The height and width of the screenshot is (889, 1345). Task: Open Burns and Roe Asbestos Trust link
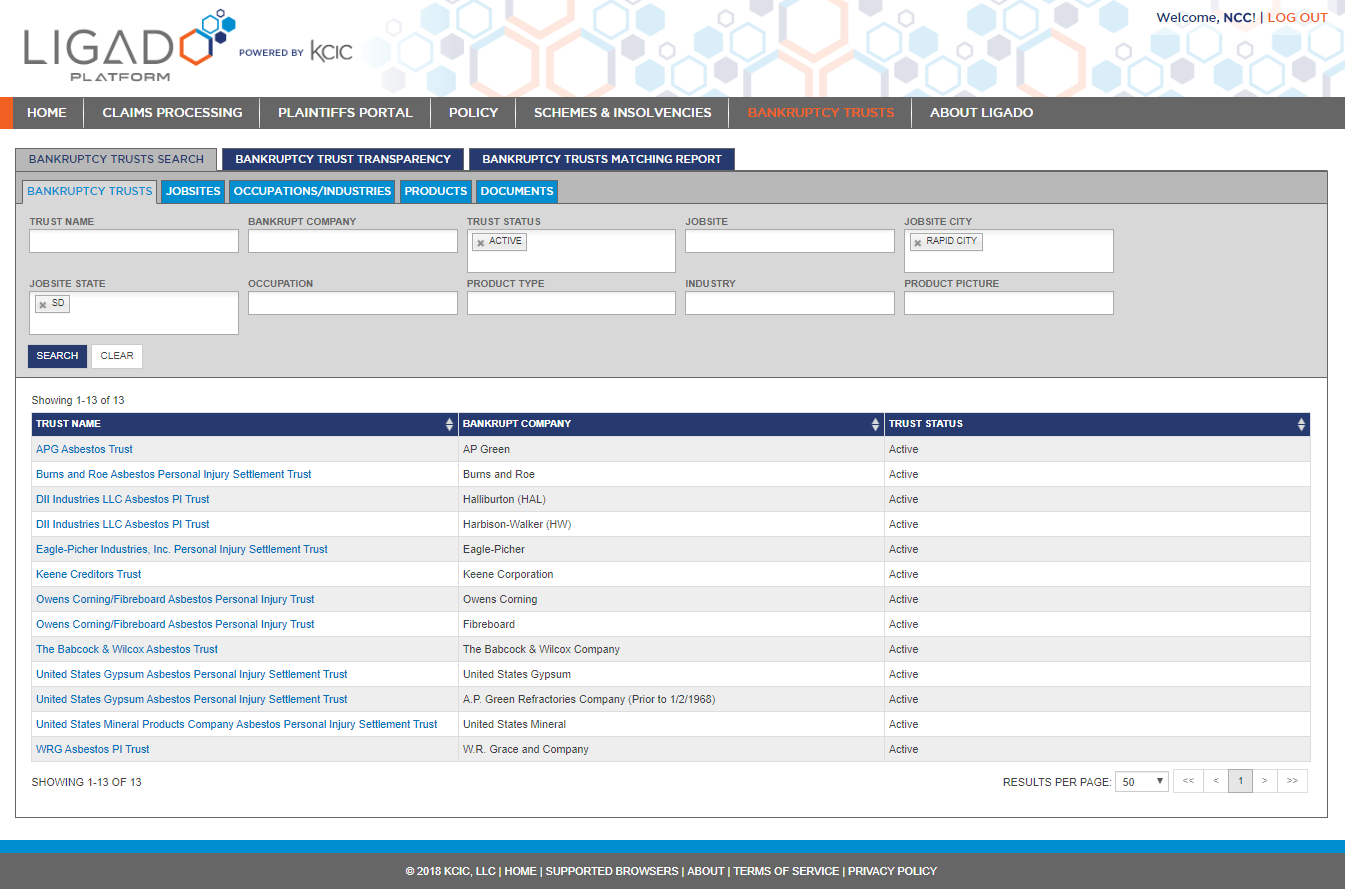tap(173, 474)
